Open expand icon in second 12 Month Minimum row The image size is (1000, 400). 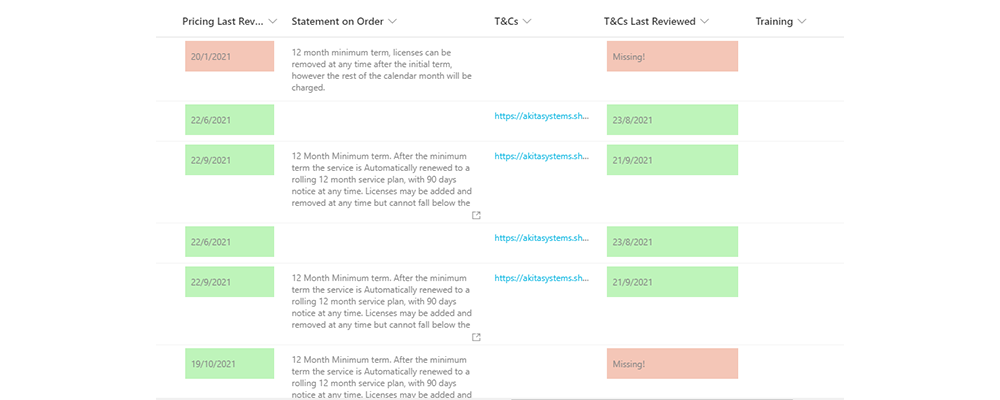[x=476, y=337]
